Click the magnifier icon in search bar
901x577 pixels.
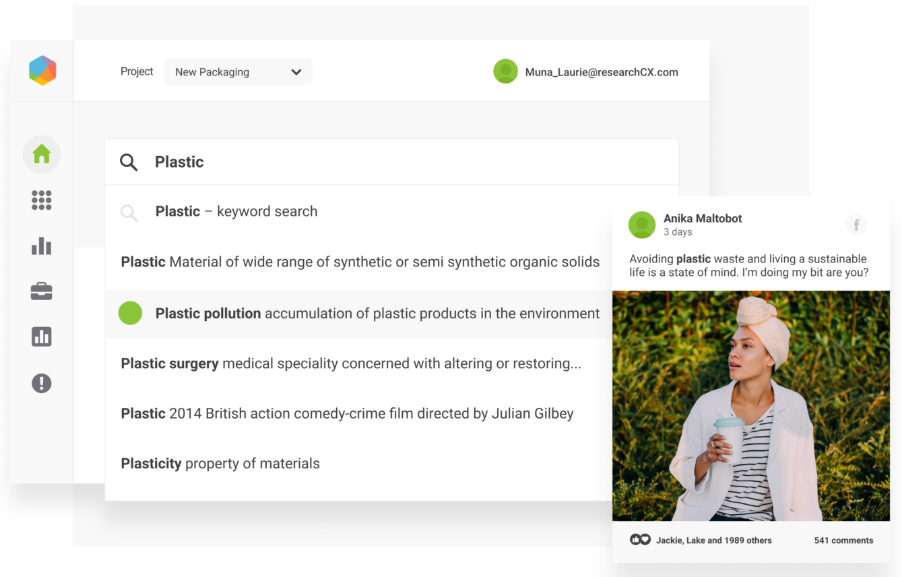coord(129,162)
